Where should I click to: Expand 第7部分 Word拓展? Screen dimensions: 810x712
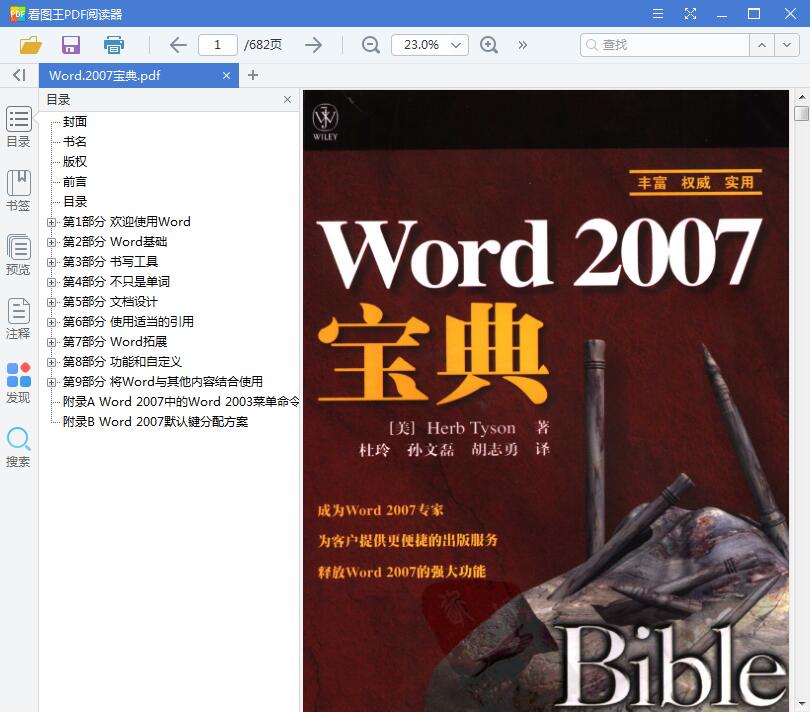(51, 342)
